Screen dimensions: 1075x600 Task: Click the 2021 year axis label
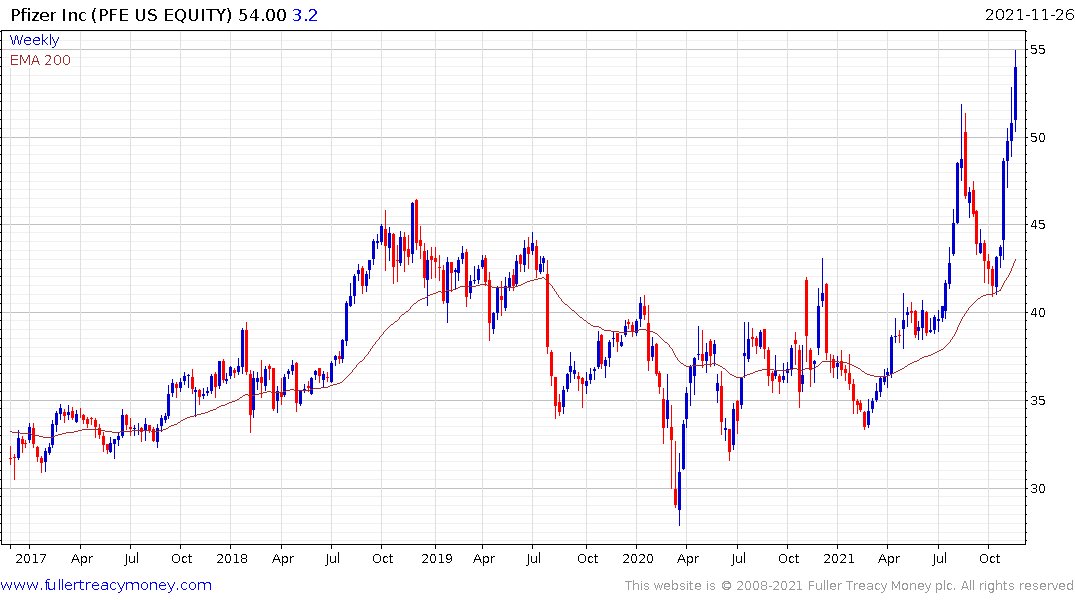pyautogui.click(x=839, y=558)
